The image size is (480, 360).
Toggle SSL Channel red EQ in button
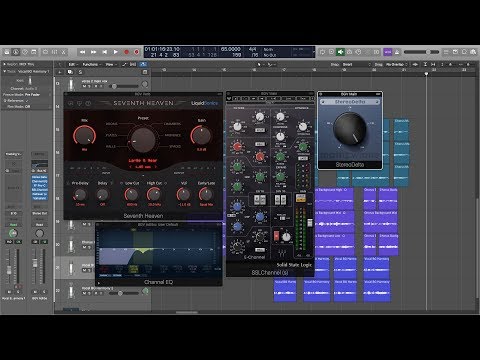276,236
